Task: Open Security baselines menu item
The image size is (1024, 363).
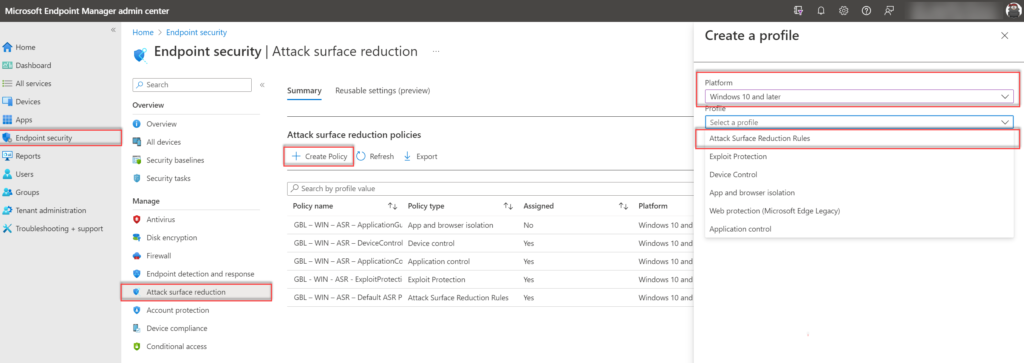Action: pos(175,160)
